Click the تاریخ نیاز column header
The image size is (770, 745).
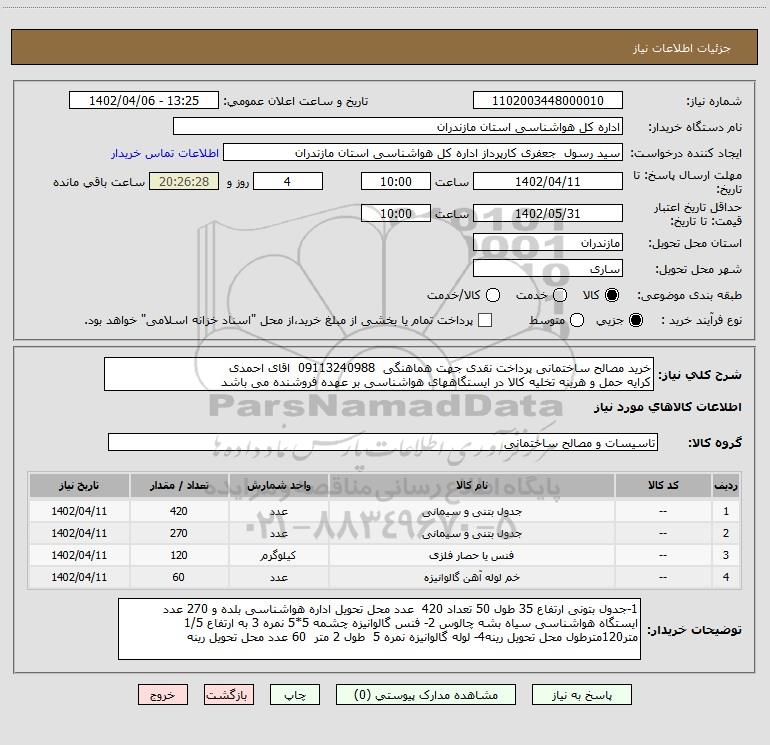[x=79, y=486]
